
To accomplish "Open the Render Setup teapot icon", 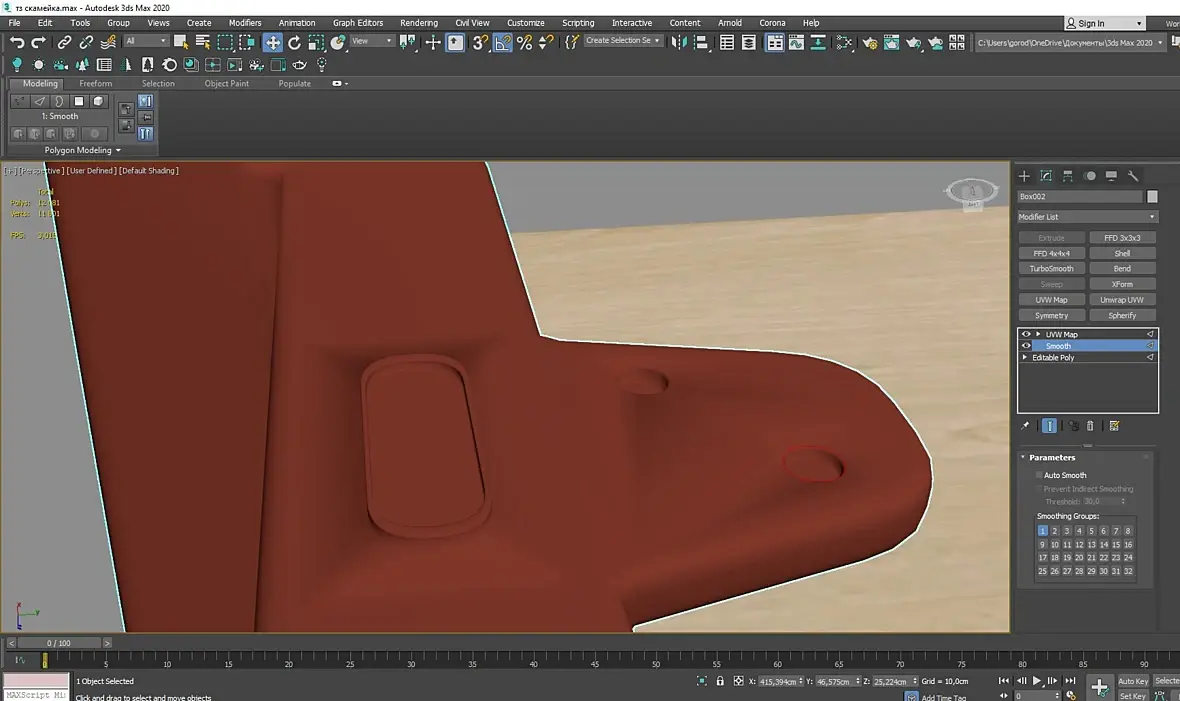I will click(x=868, y=42).
